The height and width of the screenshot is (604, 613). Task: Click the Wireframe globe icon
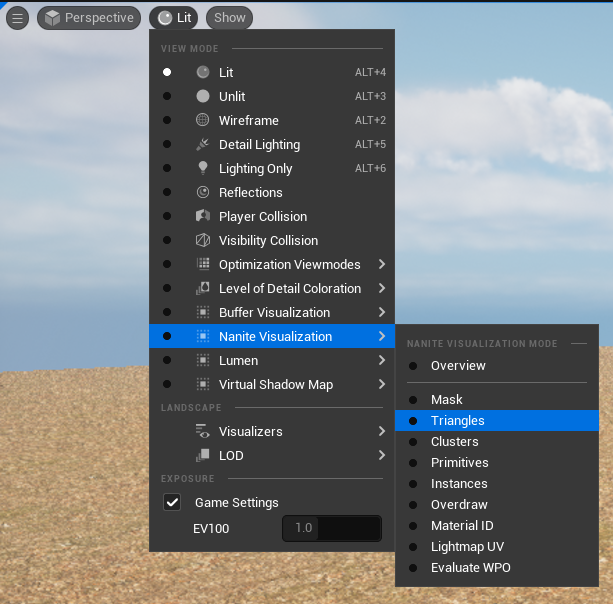(x=203, y=120)
